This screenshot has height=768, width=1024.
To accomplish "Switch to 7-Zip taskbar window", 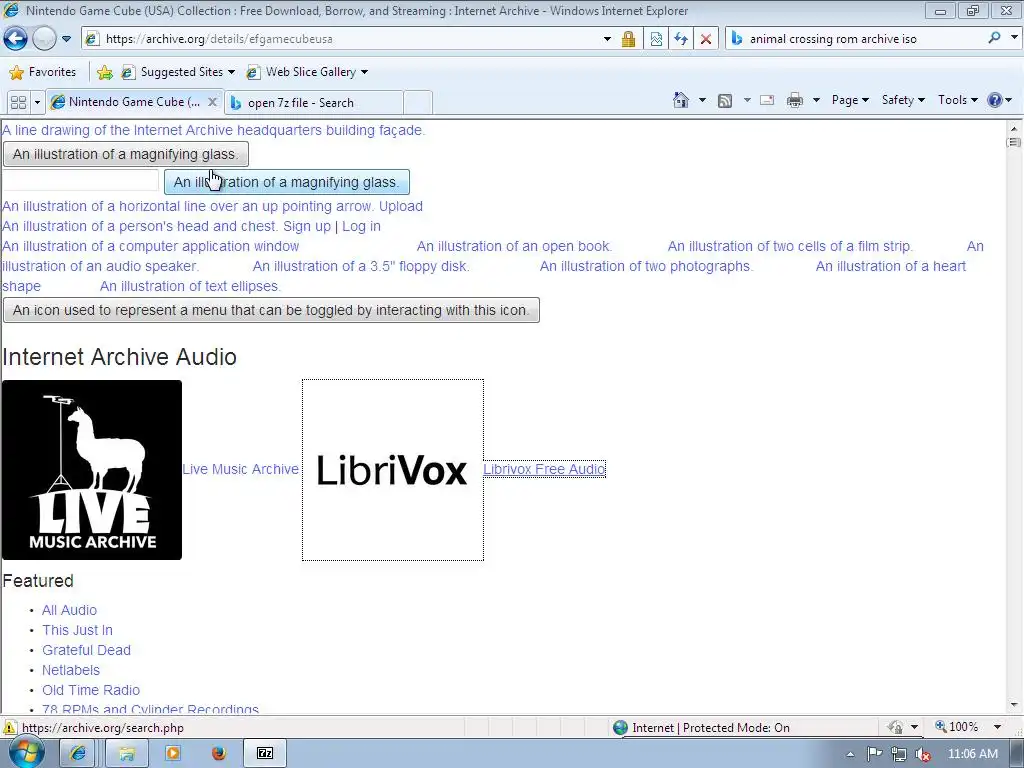I will (x=265, y=754).
